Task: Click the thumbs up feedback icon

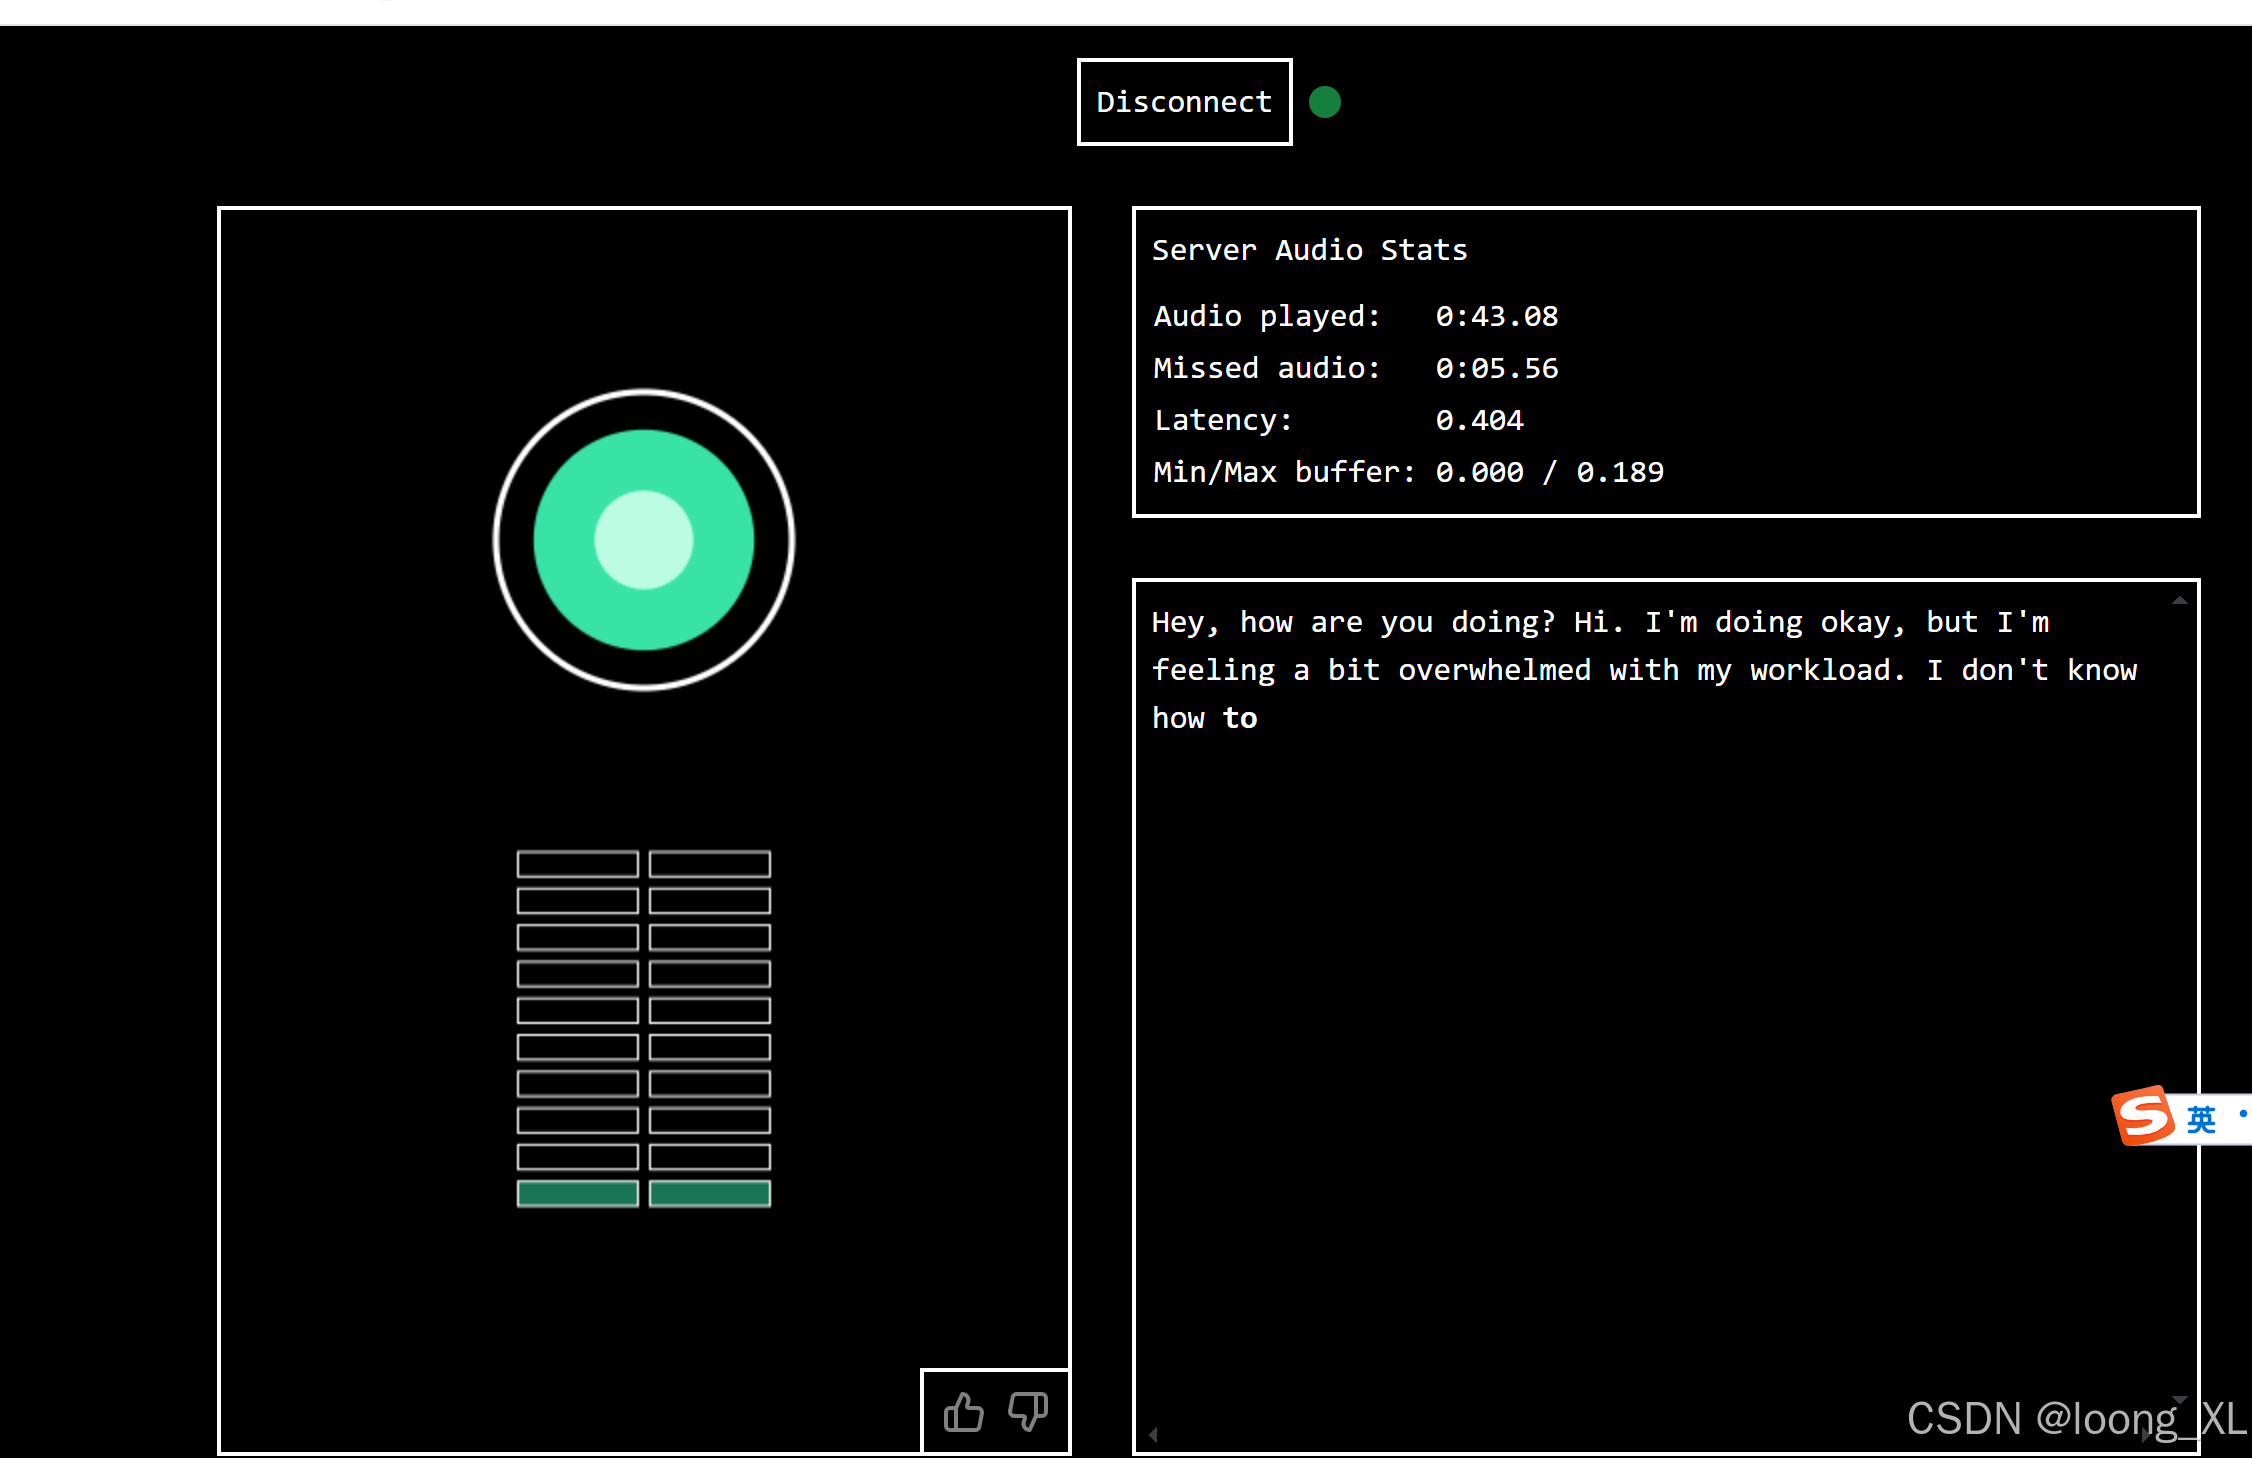Action: coord(963,1412)
